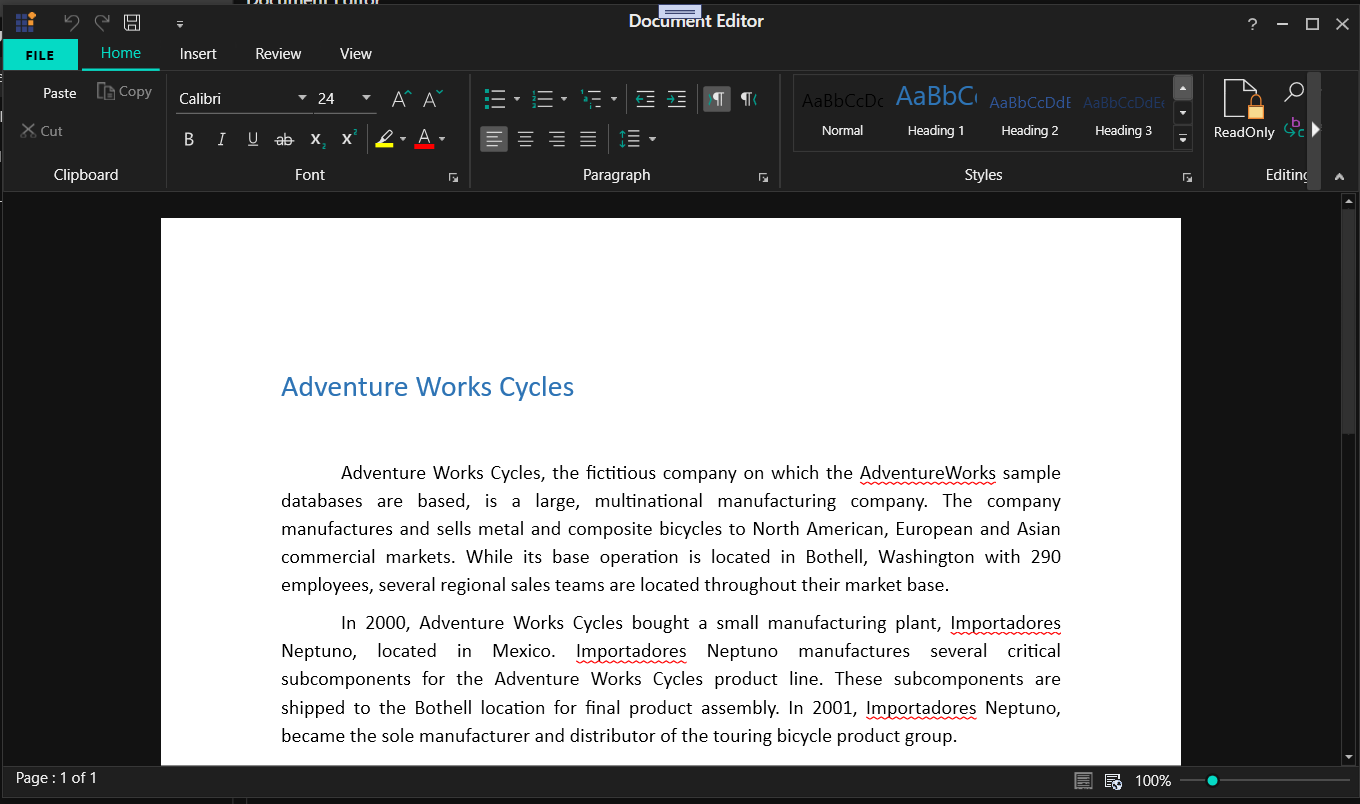Open the Line Spacing dropdown arrow
The width and height of the screenshot is (1360, 804).
tap(652, 139)
